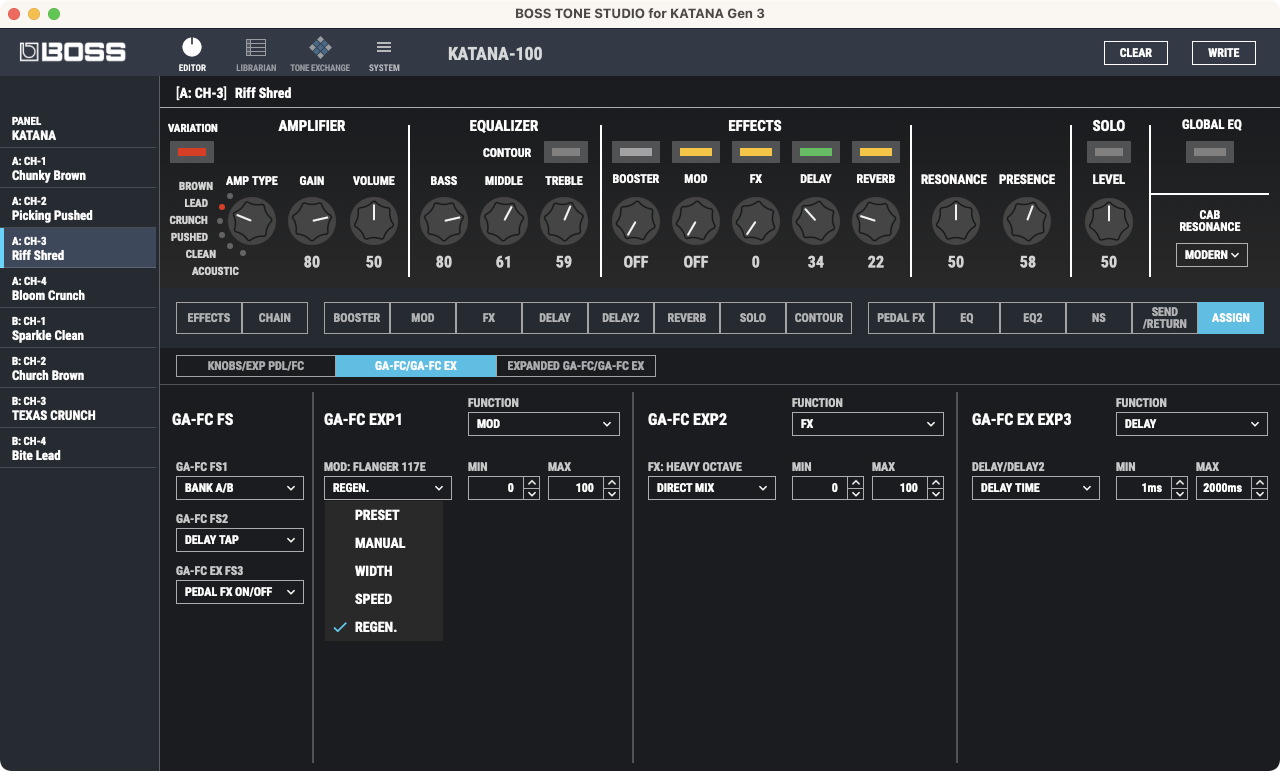Open the Tone Exchange icon
The image size is (1280, 771).
pyautogui.click(x=320, y=54)
